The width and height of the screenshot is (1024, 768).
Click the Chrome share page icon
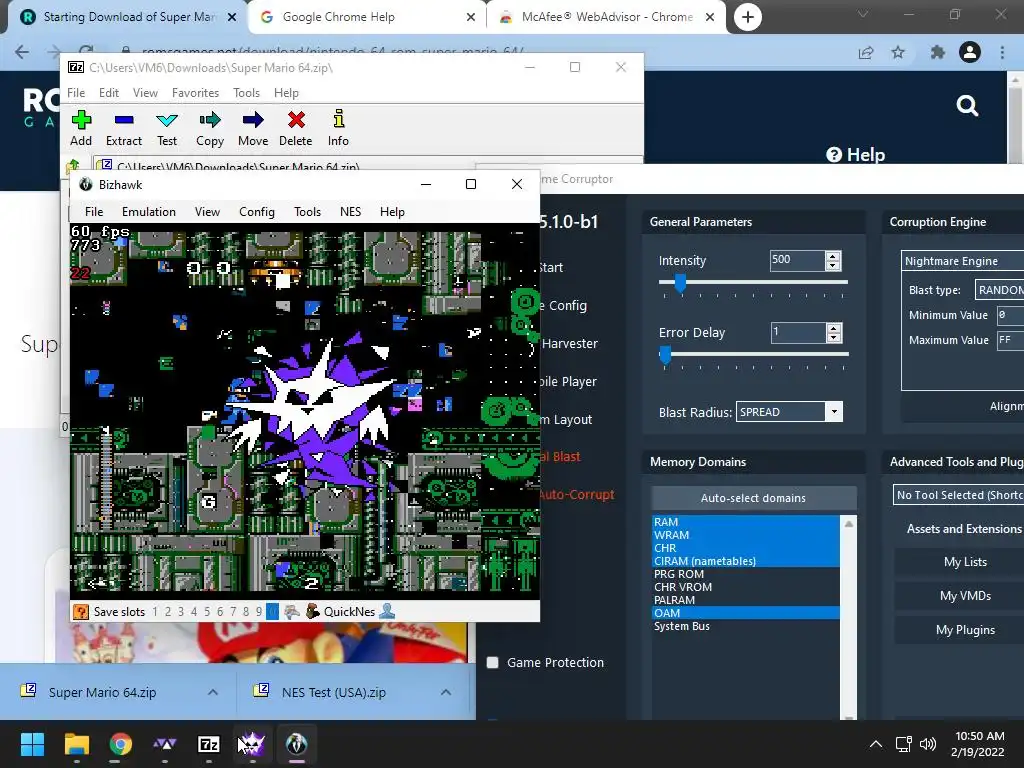coord(866,52)
